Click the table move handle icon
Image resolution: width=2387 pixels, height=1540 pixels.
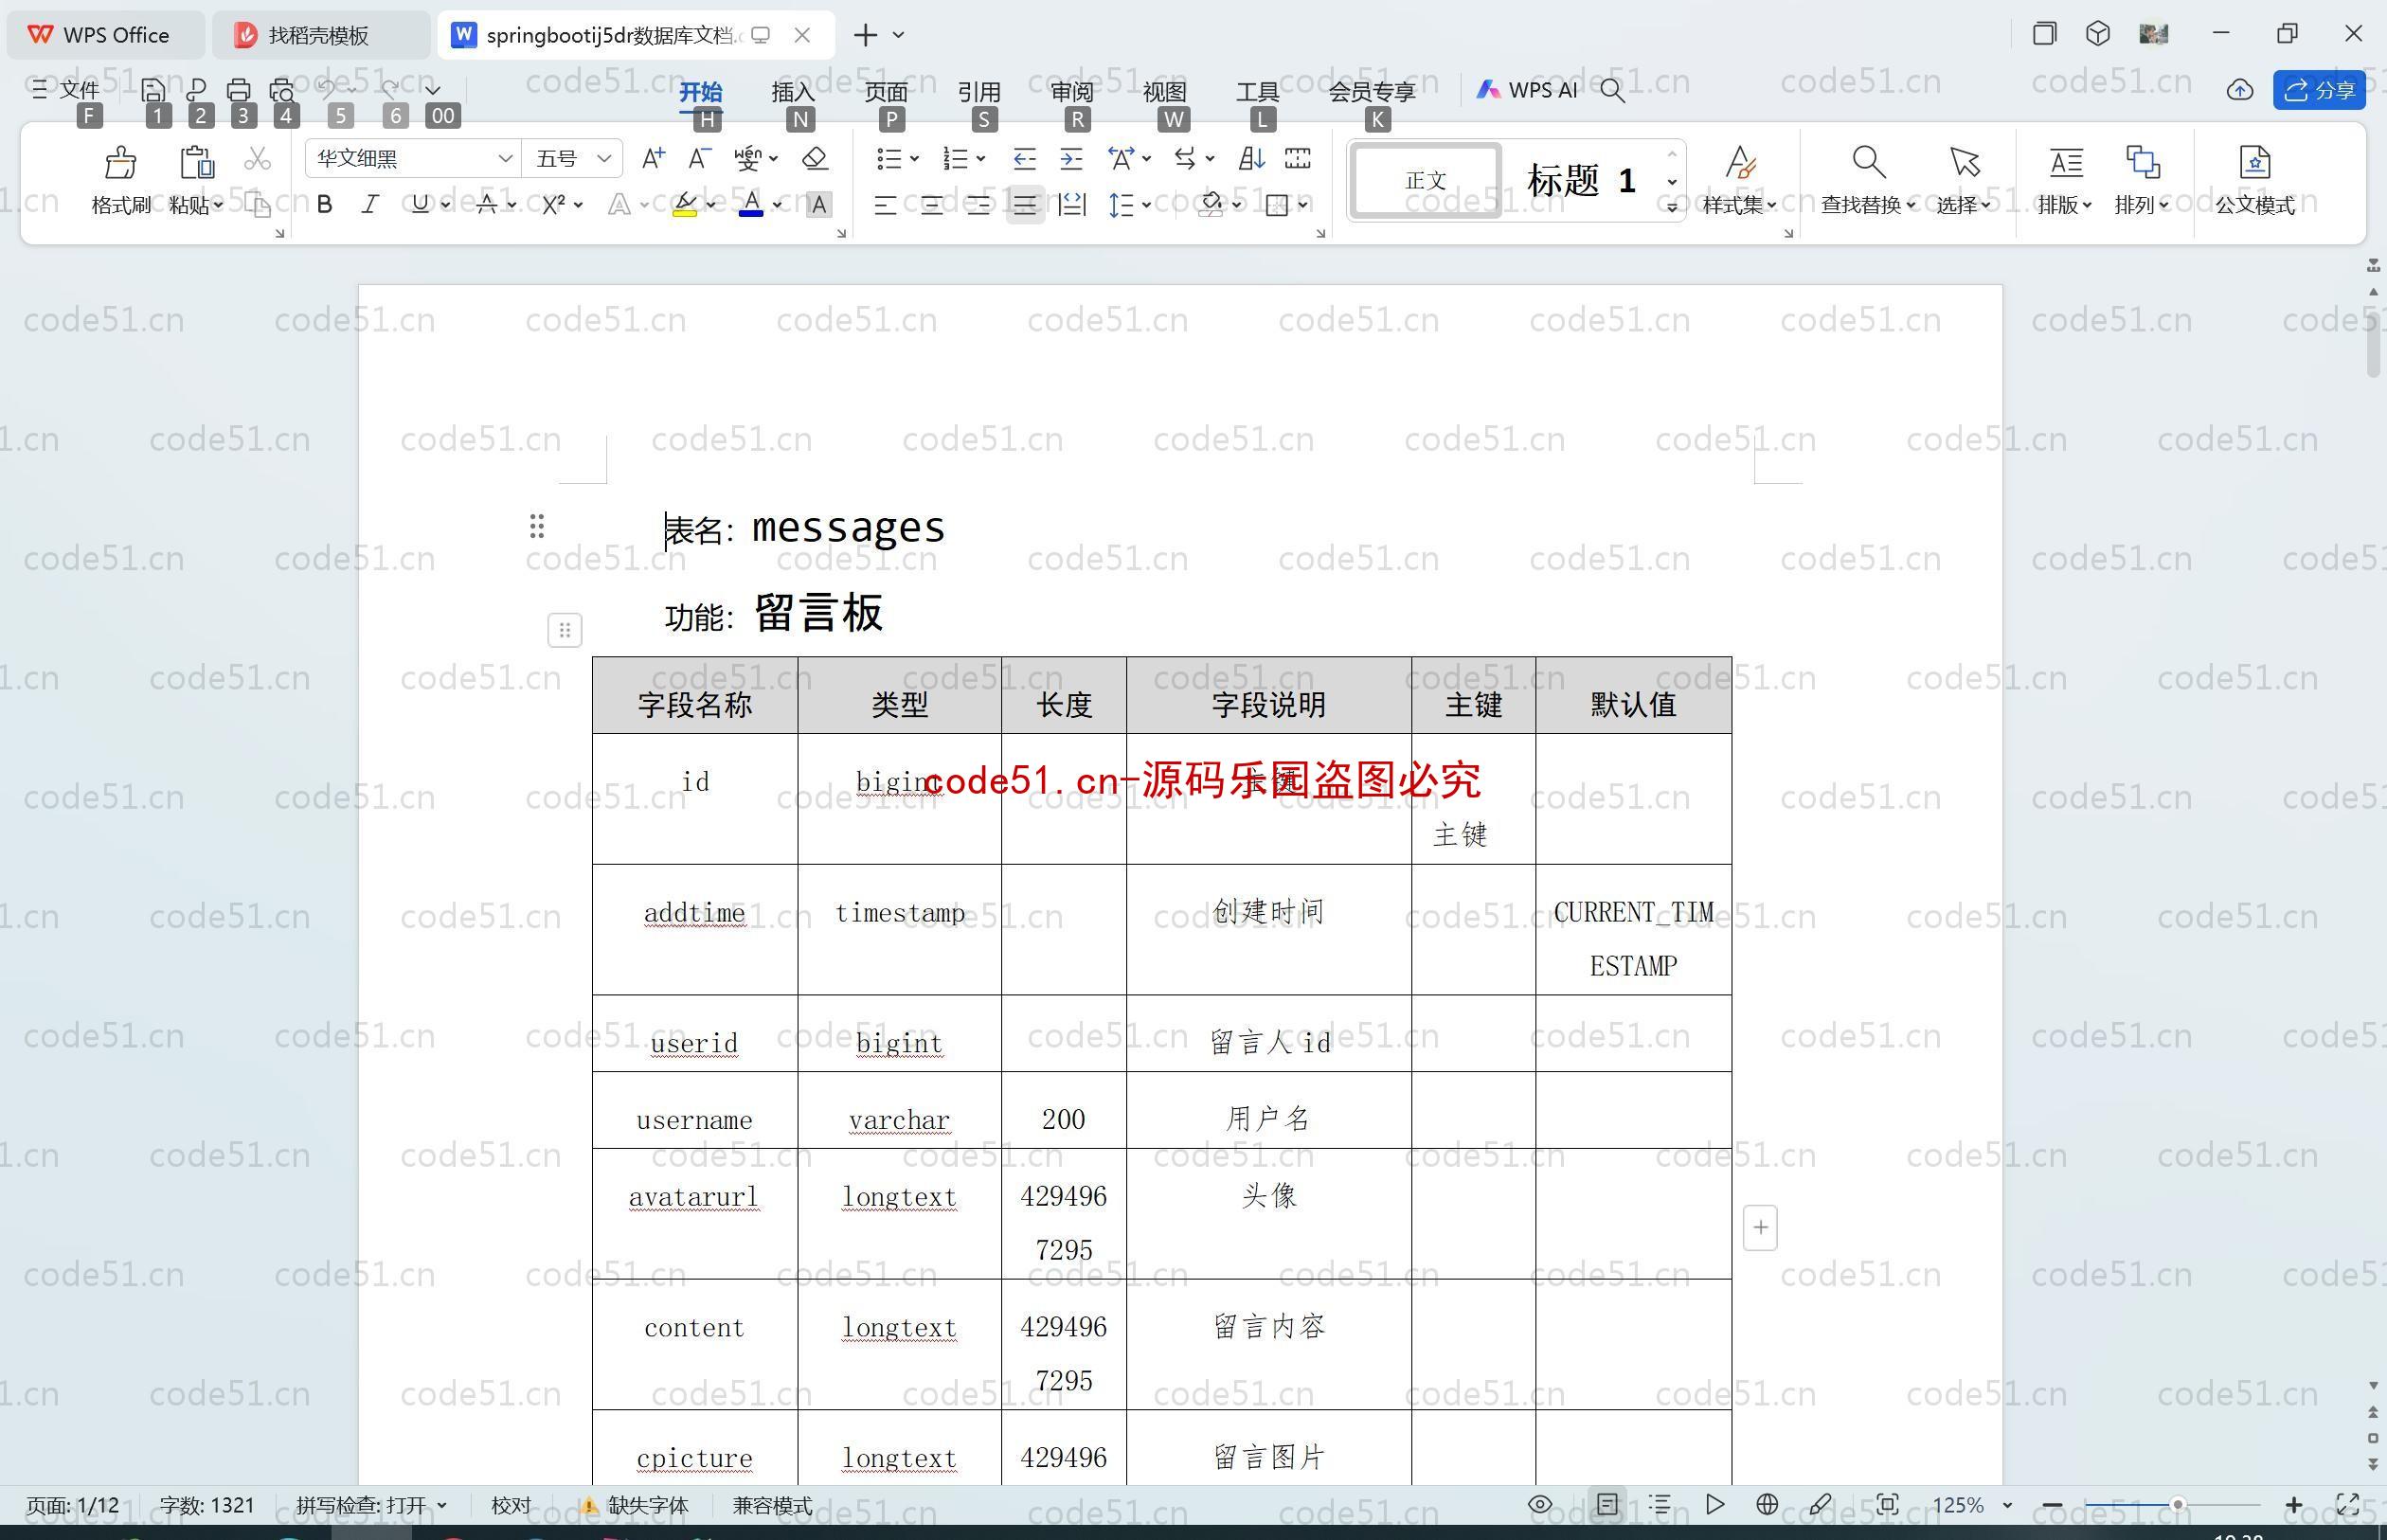565,630
